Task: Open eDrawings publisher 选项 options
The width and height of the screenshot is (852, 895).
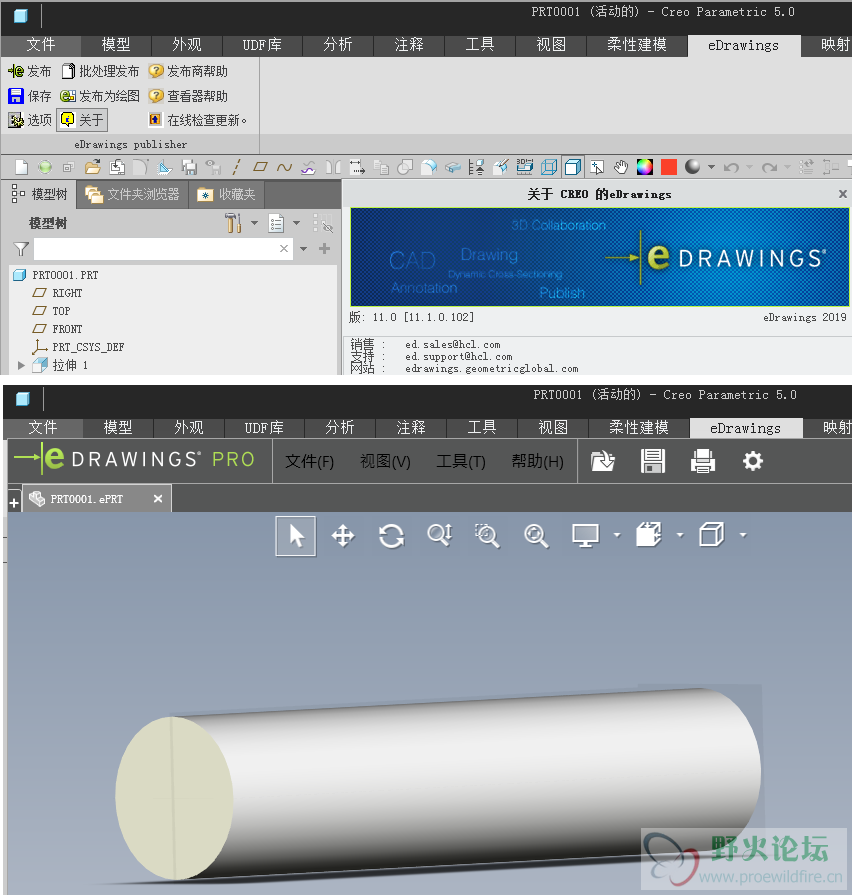Action: (x=30, y=120)
